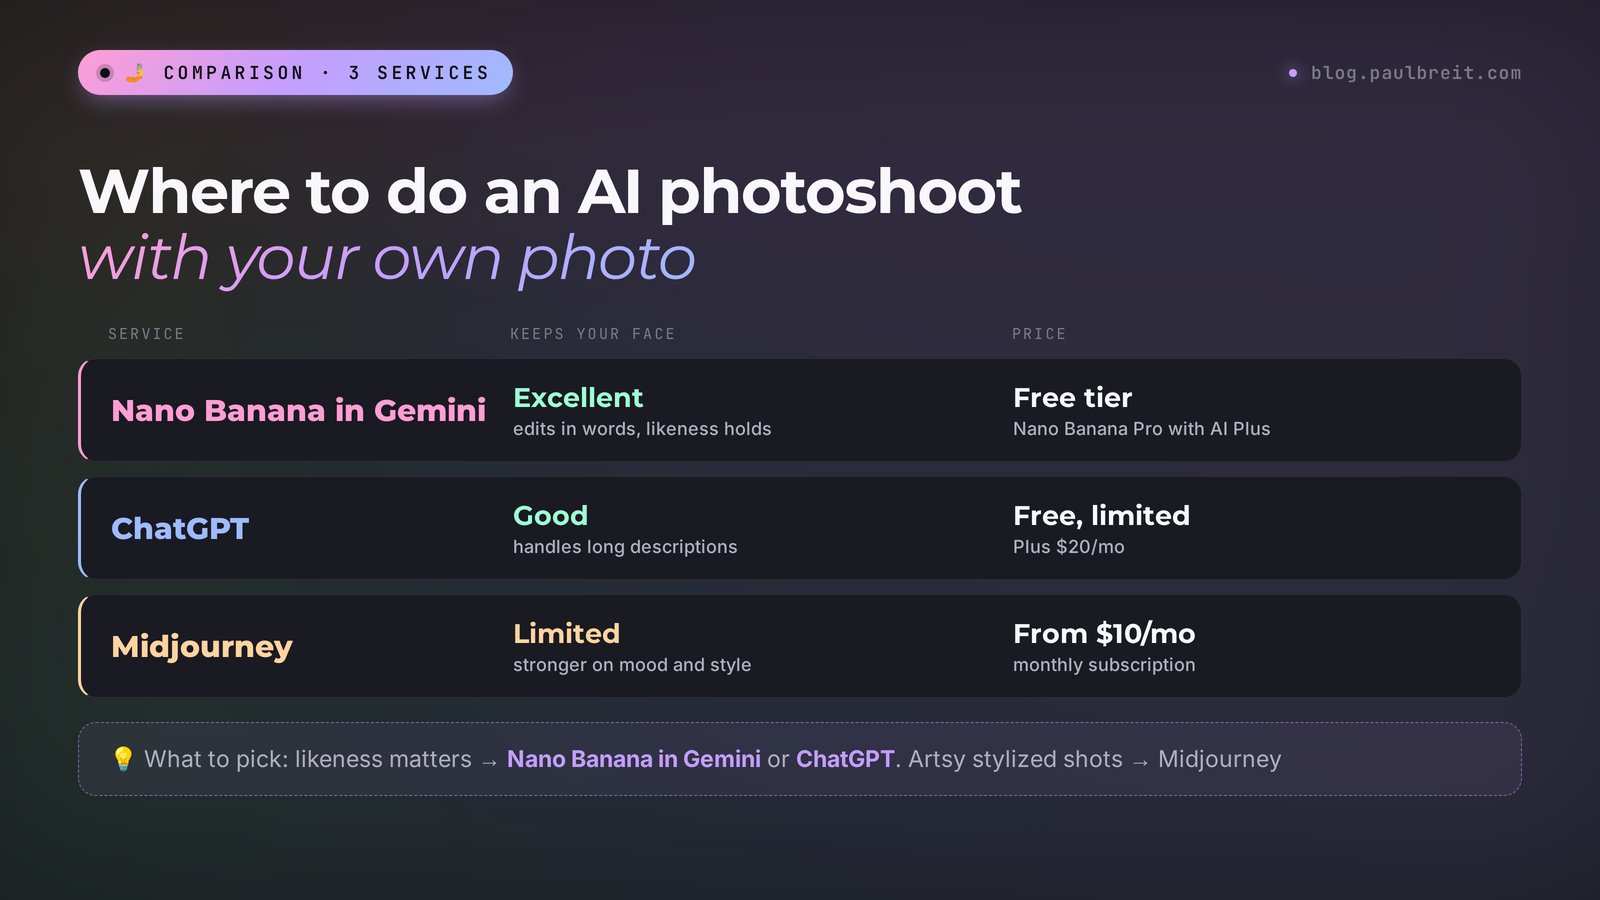Select the yellow "Midjourney" row title
Viewport: 1600px width, 900px height.
(x=202, y=647)
